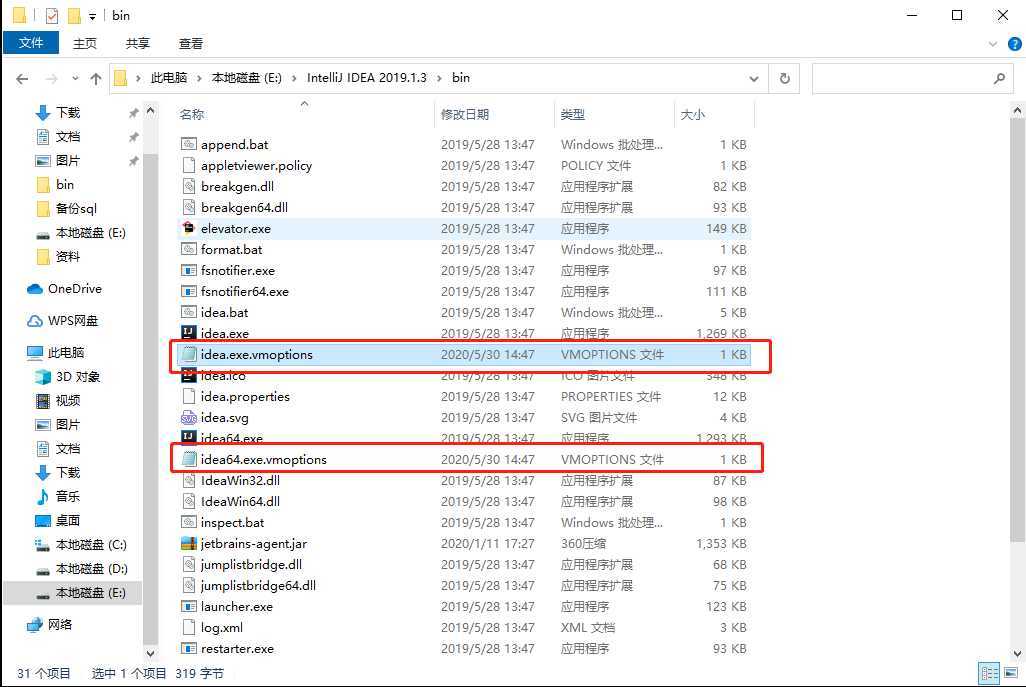The height and width of the screenshot is (687, 1026).
Task: Click 此电脑 in the address path
Action: [169, 78]
